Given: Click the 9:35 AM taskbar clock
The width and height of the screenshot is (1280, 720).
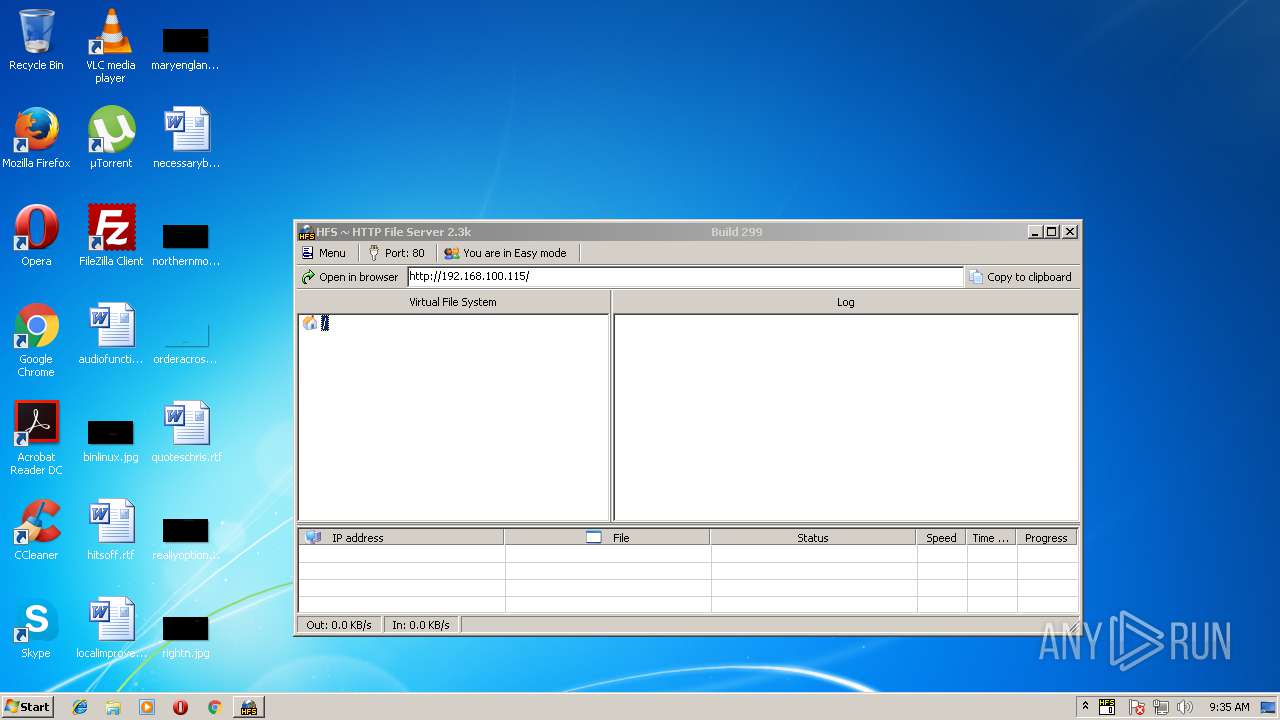Looking at the screenshot, I should pos(1229,707).
